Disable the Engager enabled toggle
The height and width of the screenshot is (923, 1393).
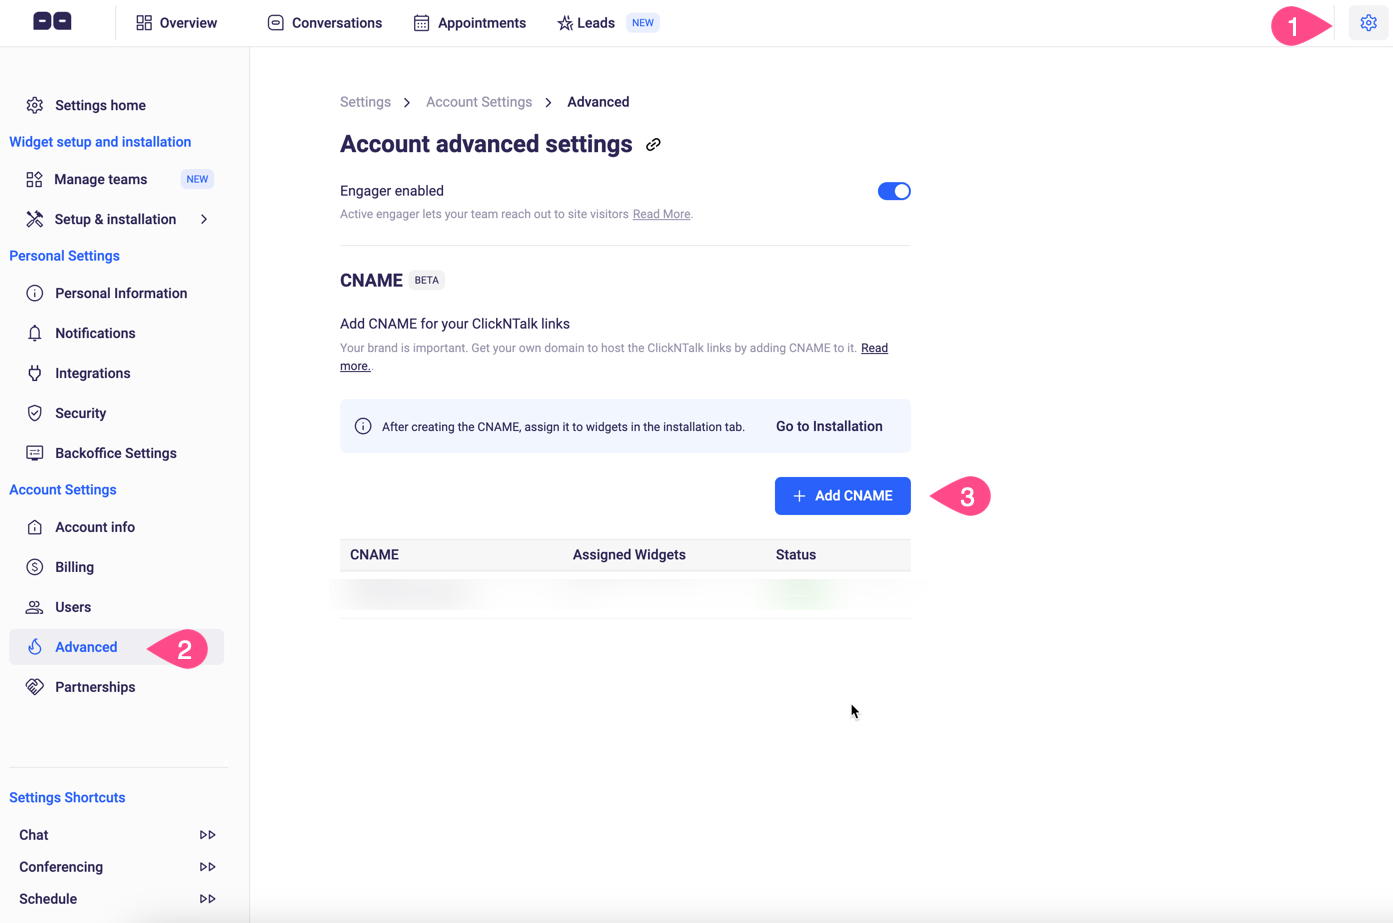tap(893, 190)
